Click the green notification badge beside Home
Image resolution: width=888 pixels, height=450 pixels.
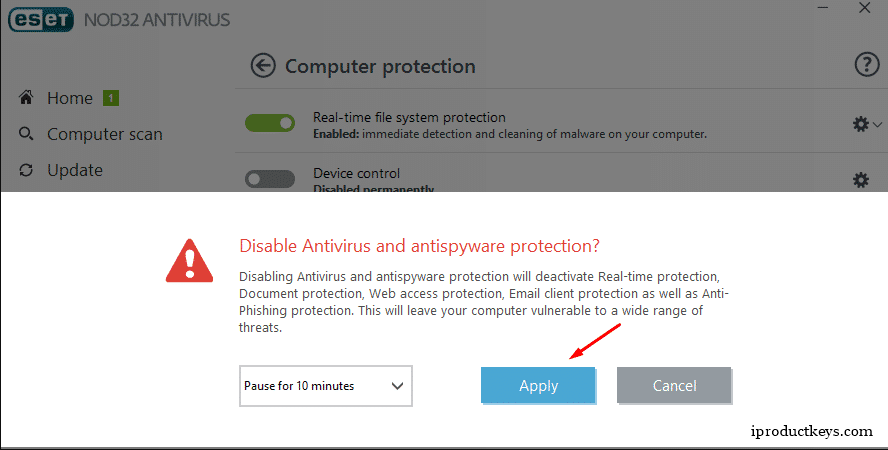110,98
